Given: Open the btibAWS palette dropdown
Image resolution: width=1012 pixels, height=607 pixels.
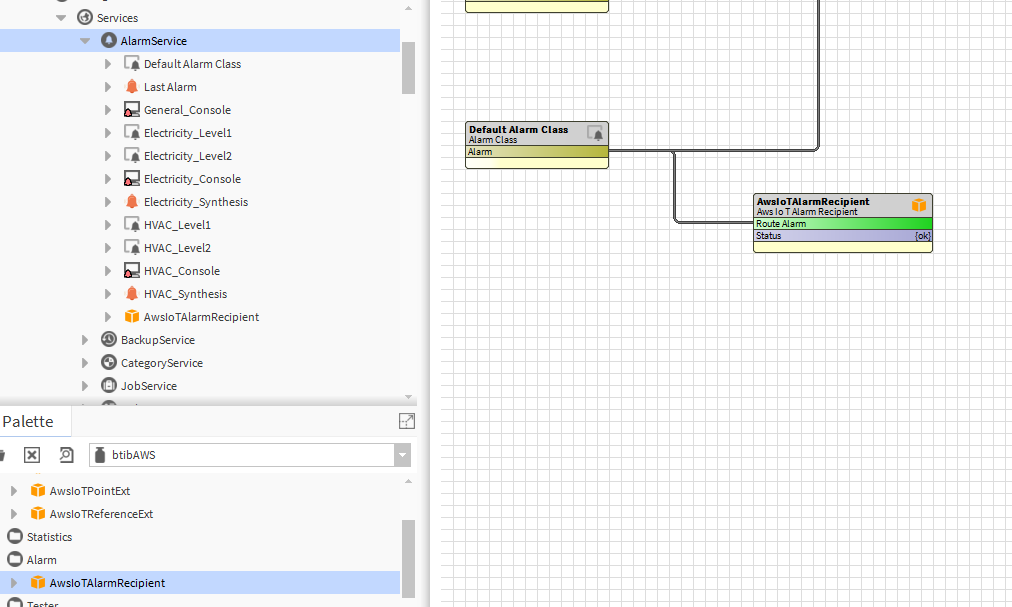Looking at the screenshot, I should [x=402, y=455].
